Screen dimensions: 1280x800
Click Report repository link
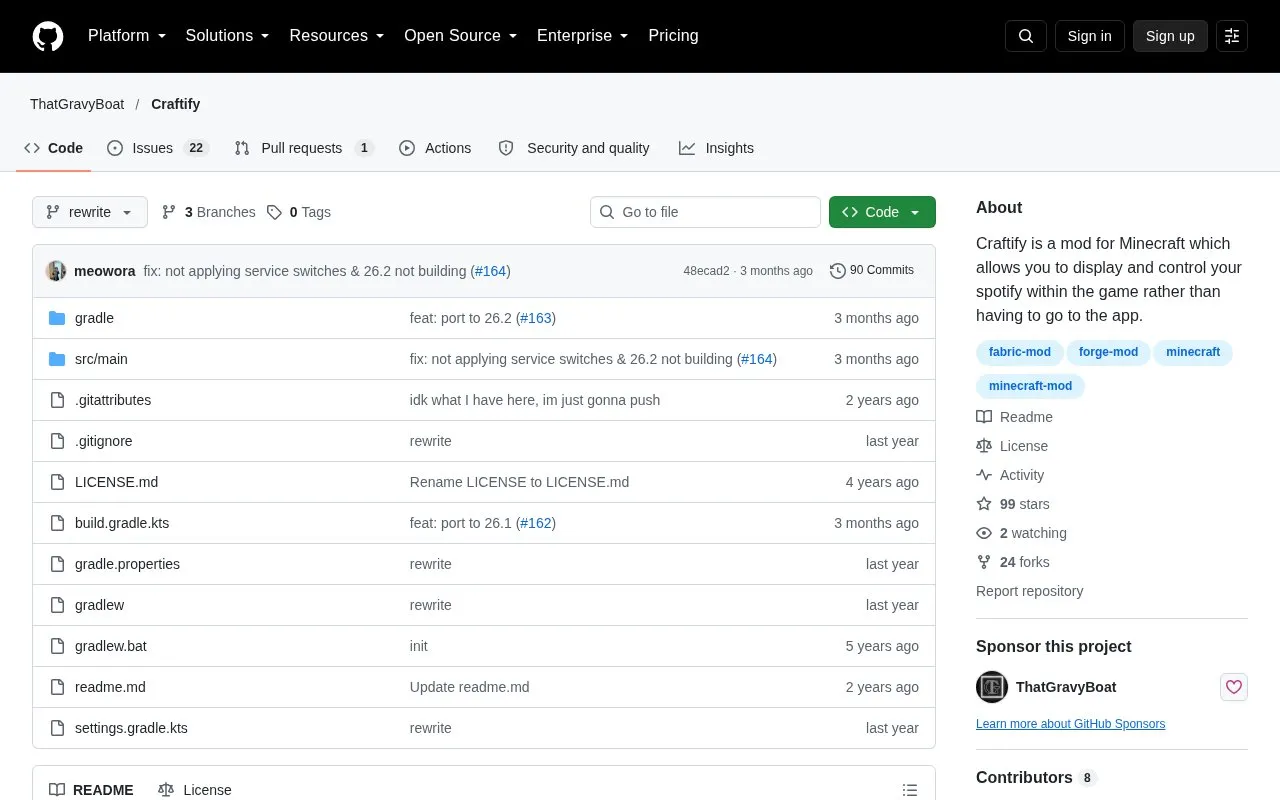1029,591
